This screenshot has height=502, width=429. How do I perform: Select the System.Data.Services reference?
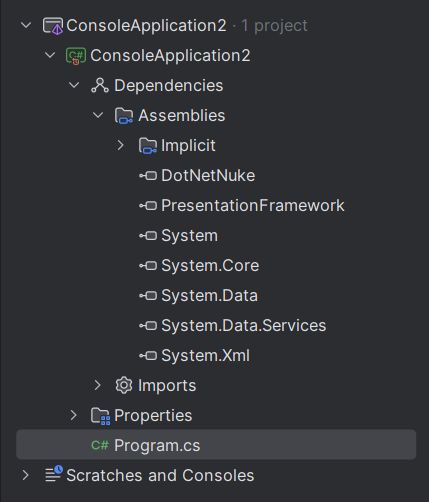(244, 326)
